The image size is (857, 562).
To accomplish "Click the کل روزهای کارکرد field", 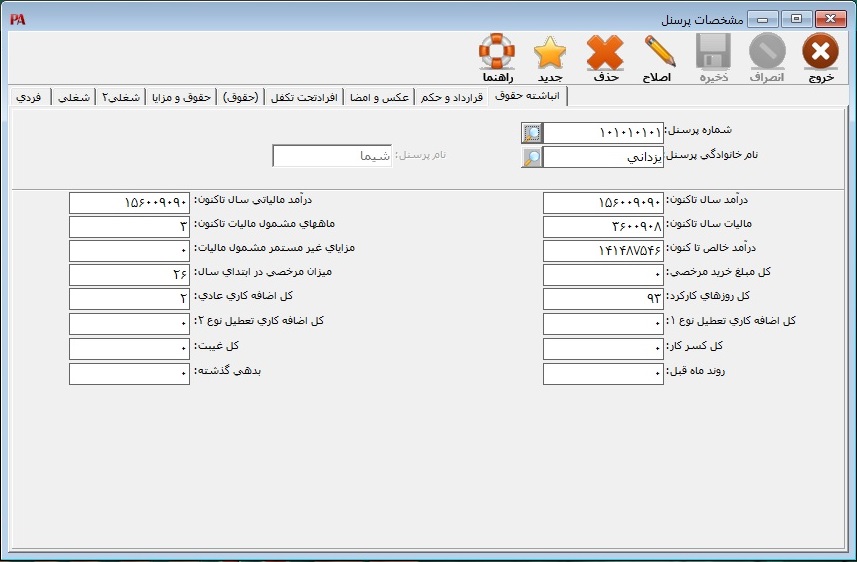I will pyautogui.click(x=603, y=299).
